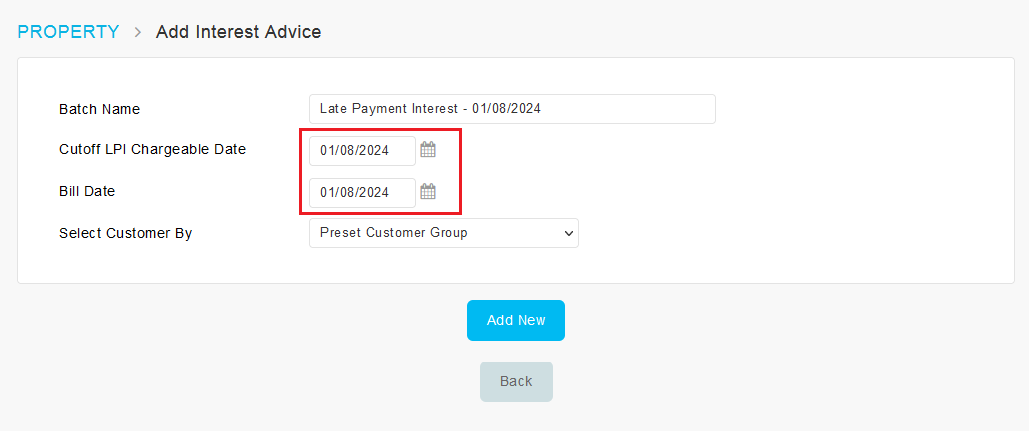1029x431 pixels.
Task: Click the Add Interest Advice page title
Action: coord(238,32)
